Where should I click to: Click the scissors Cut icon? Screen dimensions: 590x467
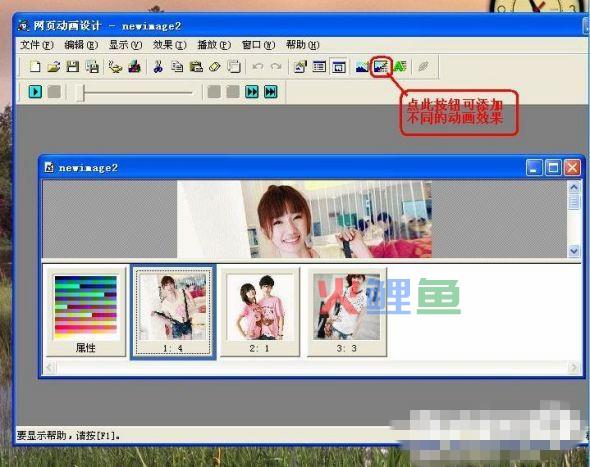coord(158,67)
